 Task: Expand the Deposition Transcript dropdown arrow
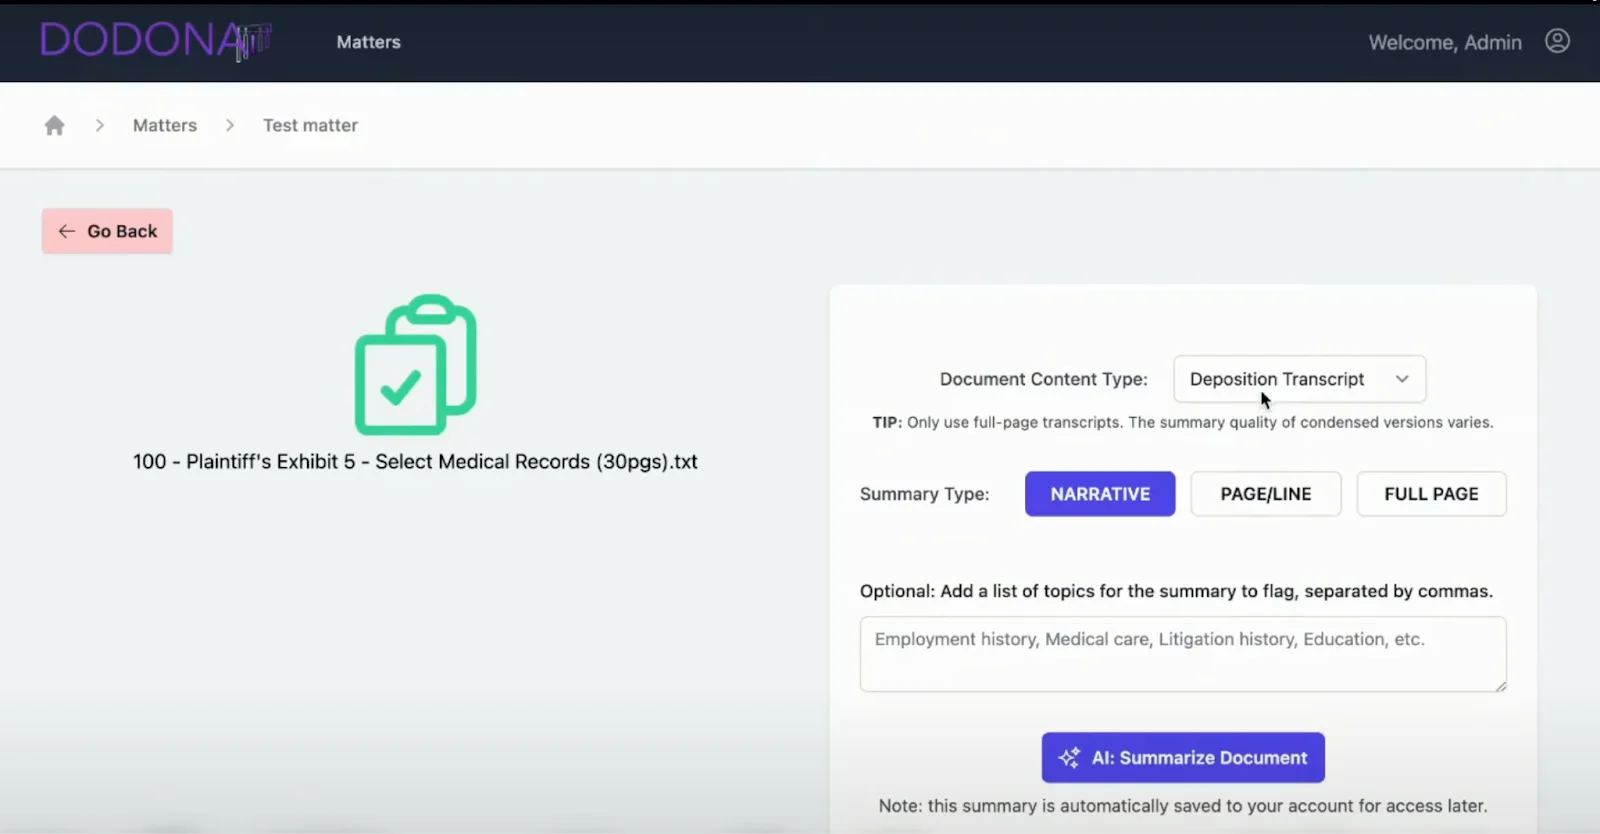pyautogui.click(x=1402, y=379)
